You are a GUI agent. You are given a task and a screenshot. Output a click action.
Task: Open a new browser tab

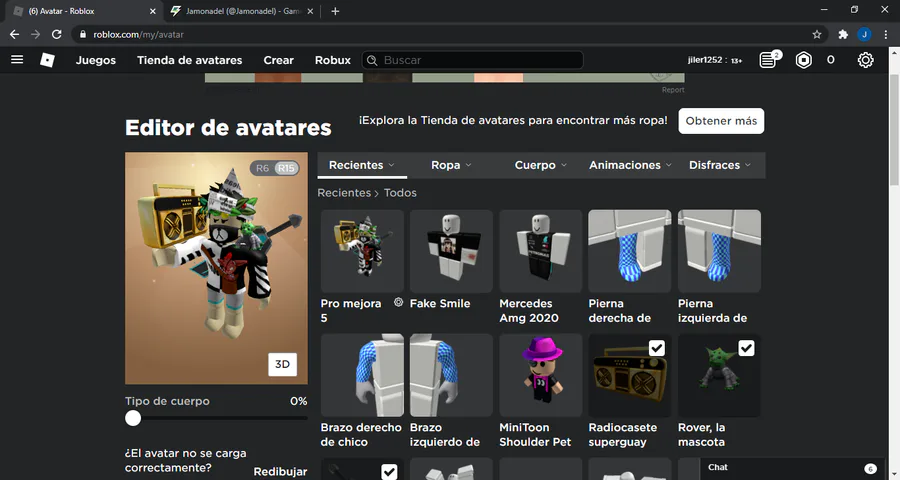(x=335, y=11)
